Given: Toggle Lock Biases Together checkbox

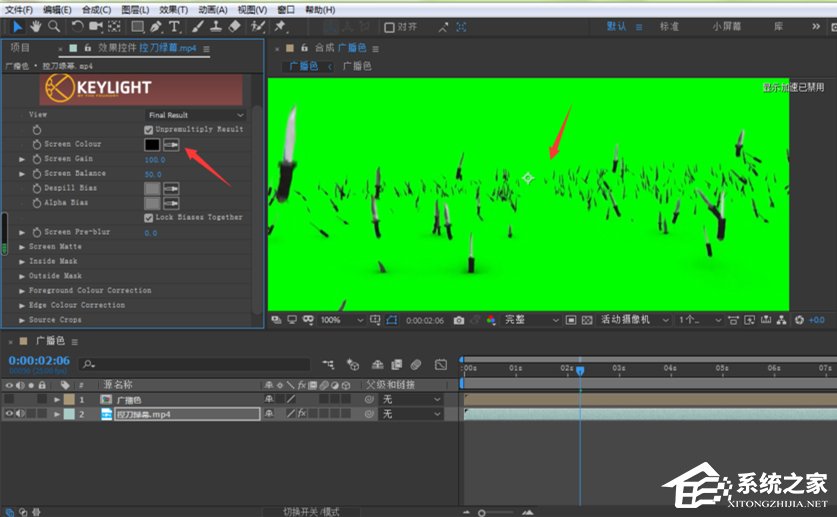Looking at the screenshot, I should point(149,217).
